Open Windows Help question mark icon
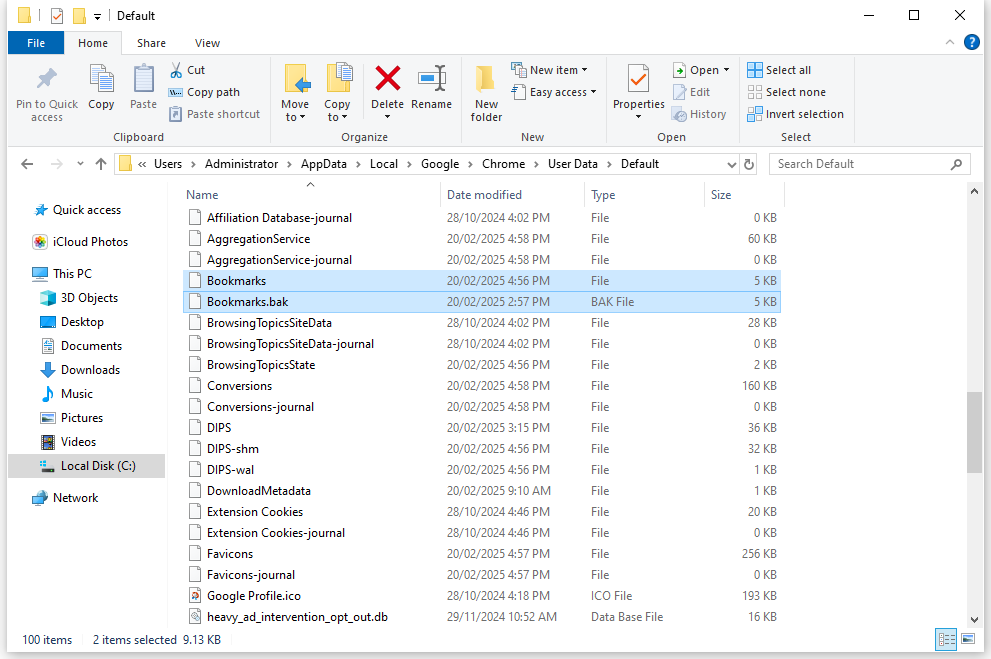 [971, 42]
